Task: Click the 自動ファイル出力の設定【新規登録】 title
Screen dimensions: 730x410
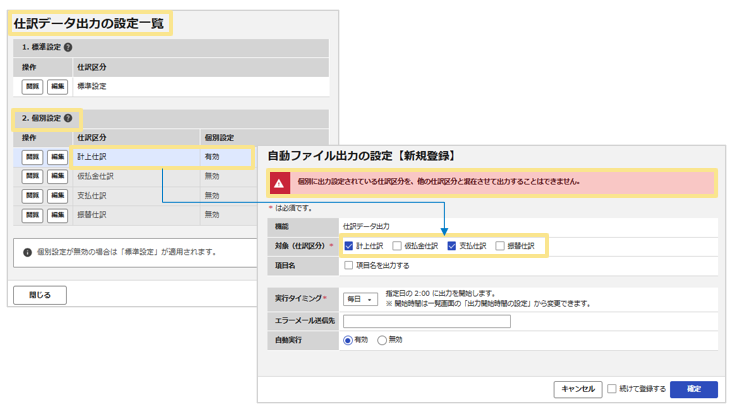Action: 363,156
